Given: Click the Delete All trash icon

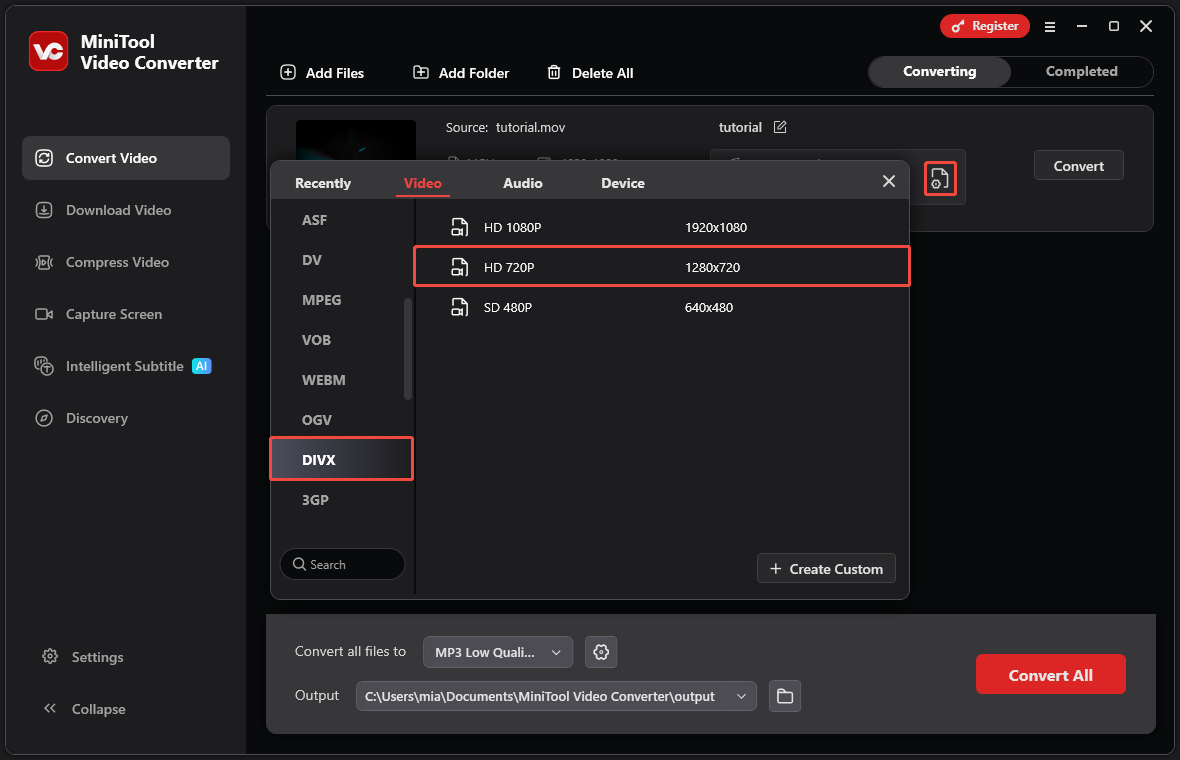Looking at the screenshot, I should [x=553, y=72].
